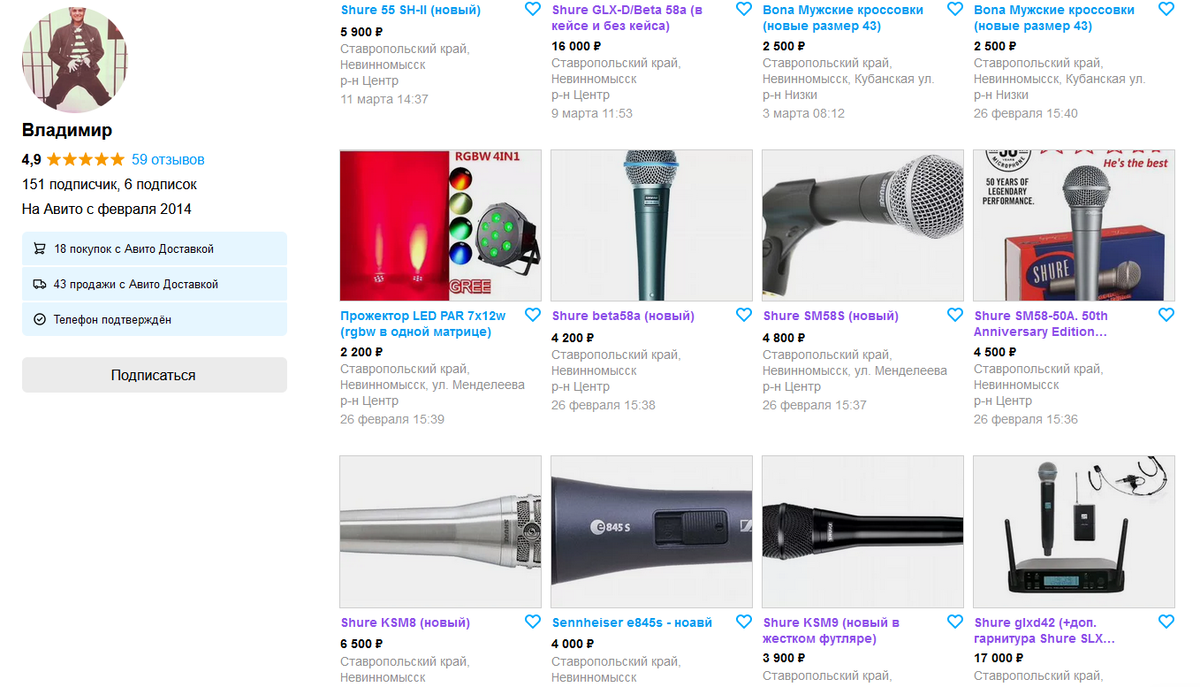Favorite the Sennheiser e845s listing
Image resolution: width=1200 pixels, height=687 pixels.
[743, 622]
